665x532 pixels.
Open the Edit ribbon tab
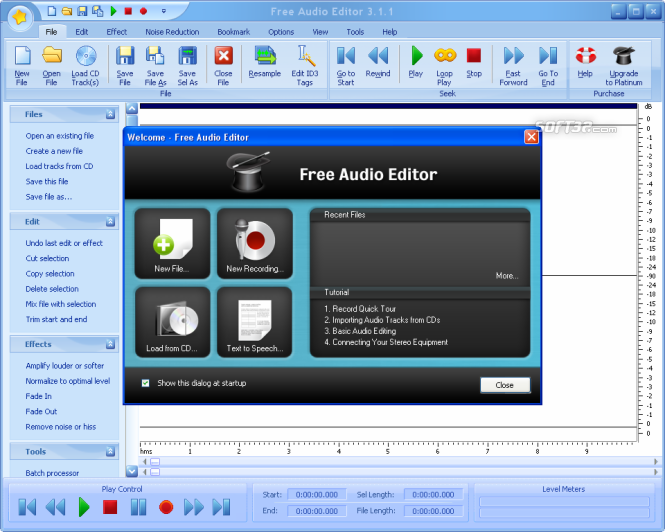tap(81, 32)
